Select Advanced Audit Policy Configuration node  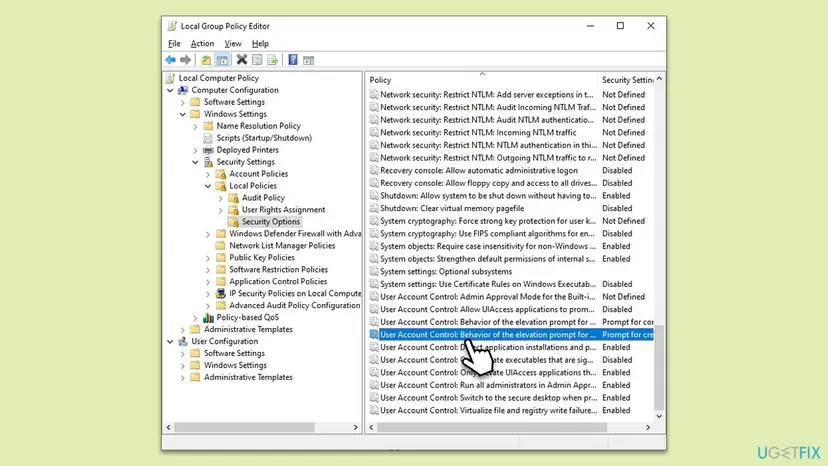tap(295, 305)
